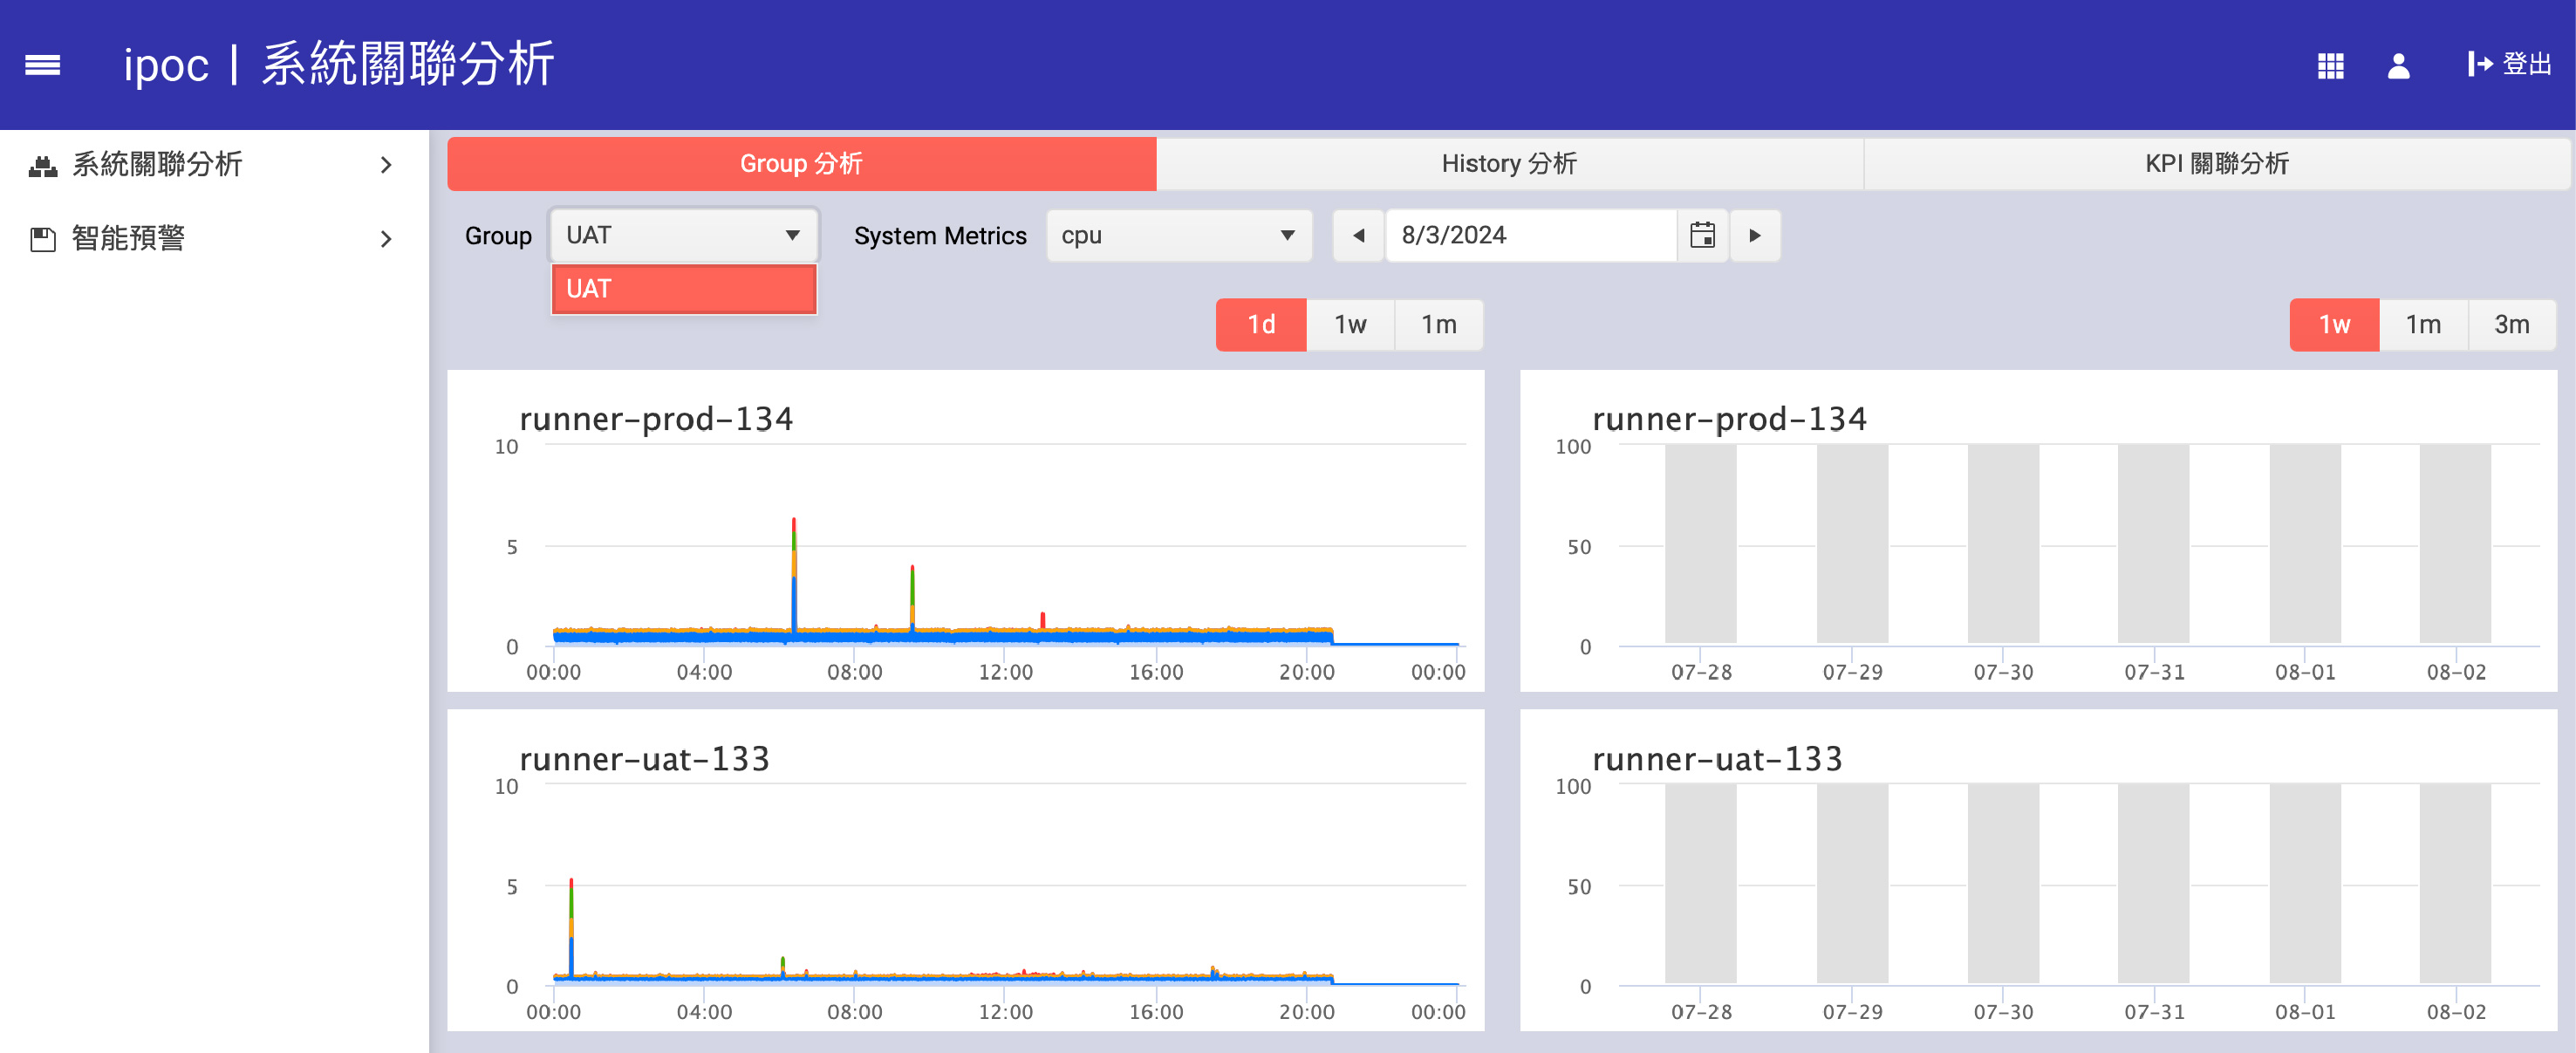2576x1053 pixels.
Task: Click the runner-uat-133 line chart title
Action: pyautogui.click(x=645, y=758)
